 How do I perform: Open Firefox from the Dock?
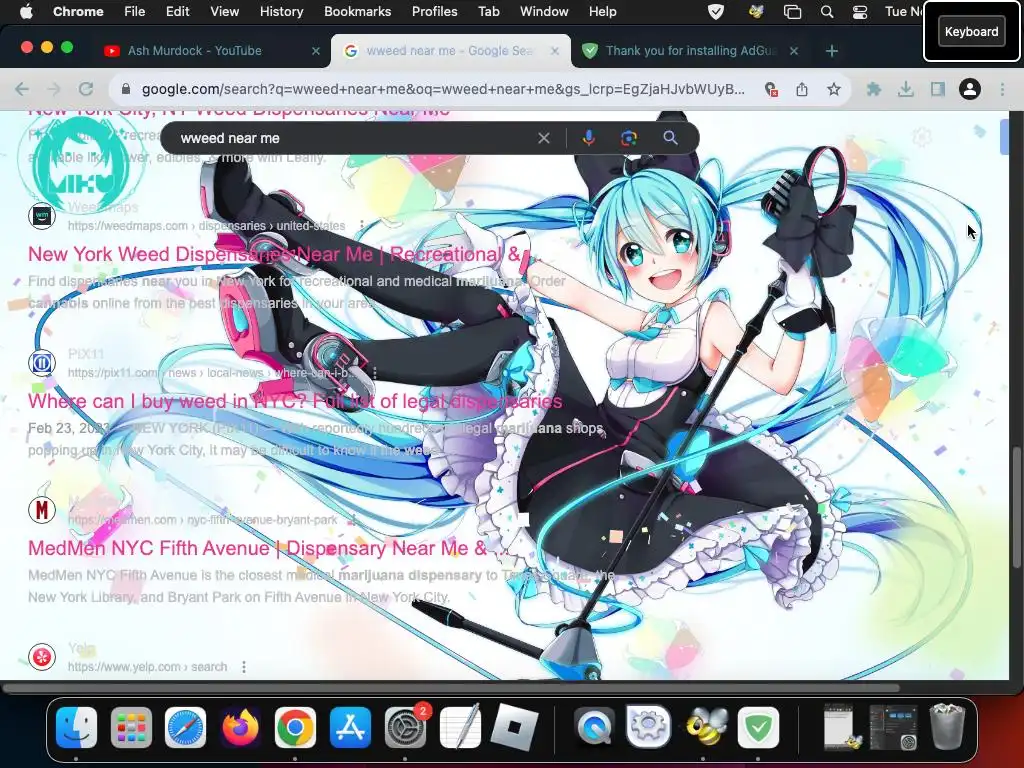pyautogui.click(x=240, y=727)
